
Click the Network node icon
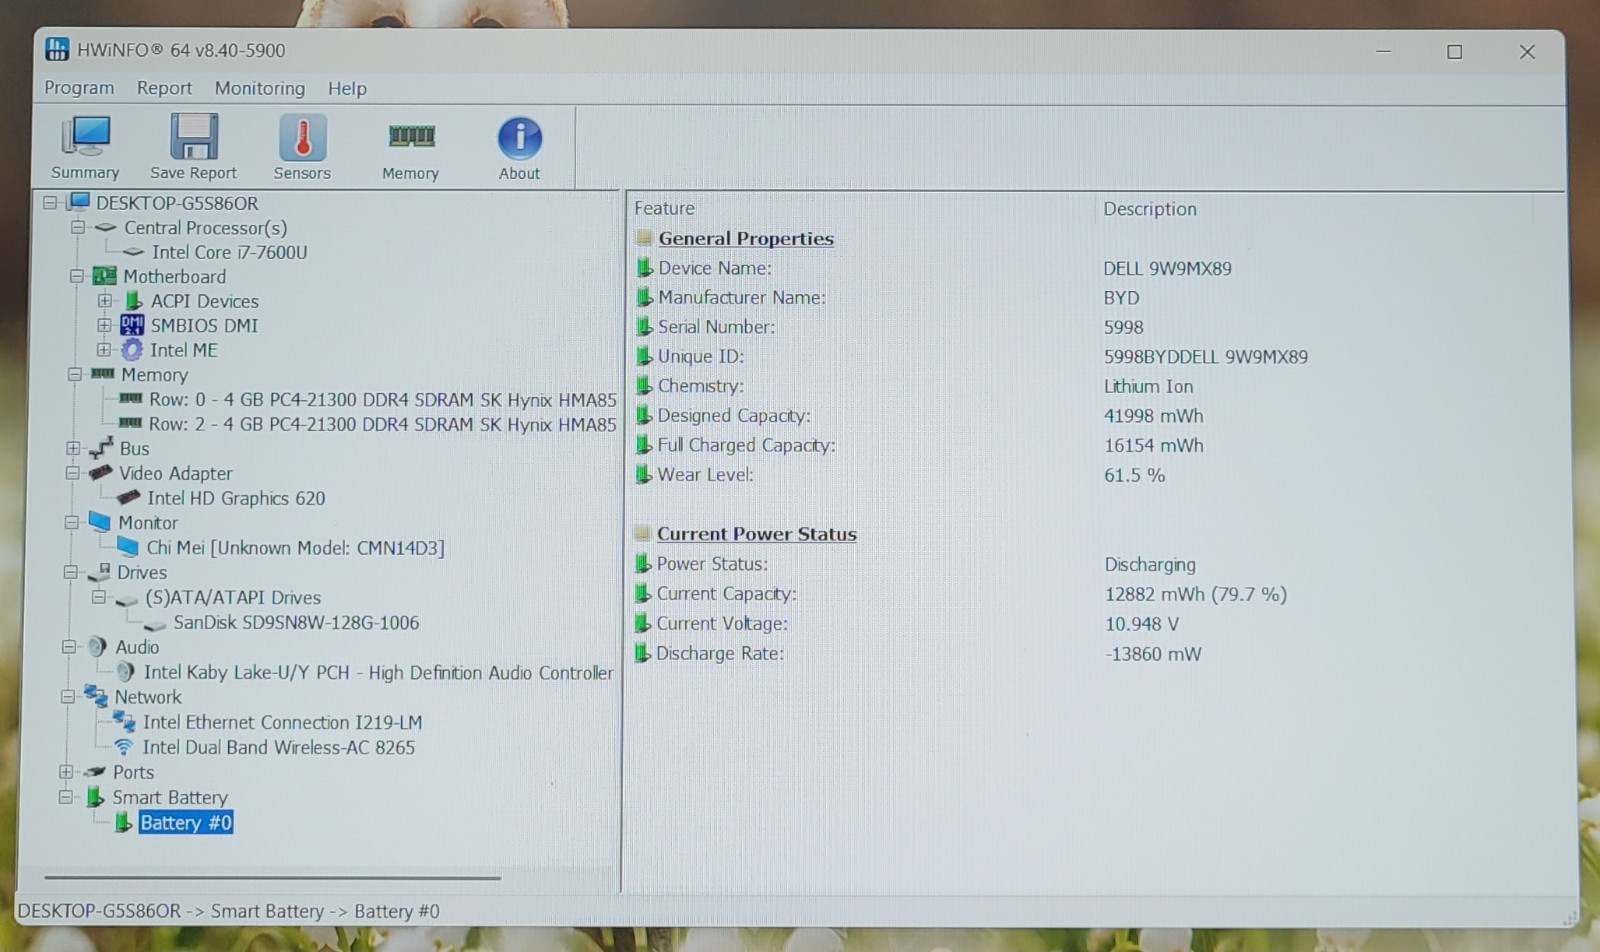96,696
